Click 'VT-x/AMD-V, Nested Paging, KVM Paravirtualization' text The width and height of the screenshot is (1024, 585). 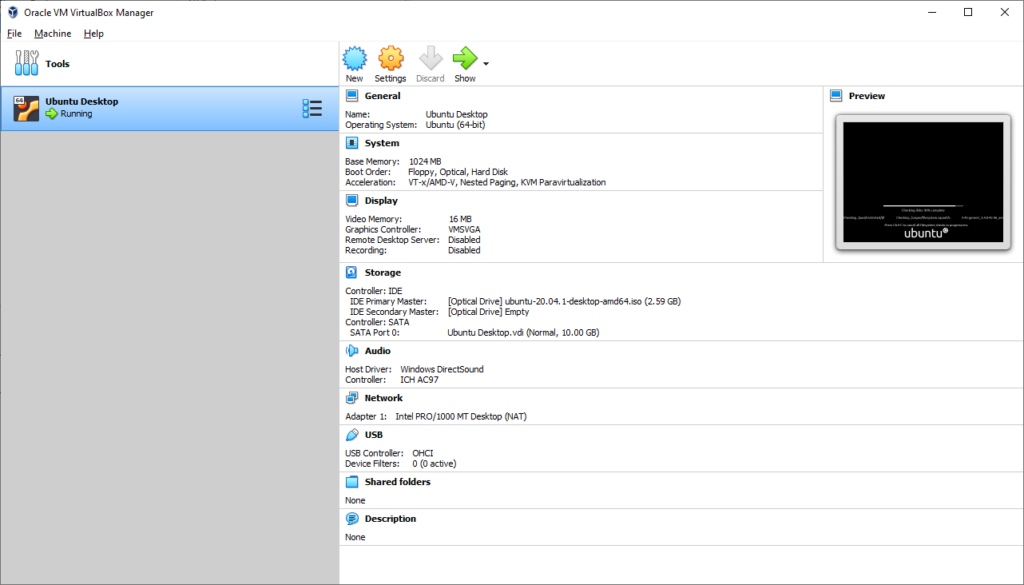pos(507,182)
